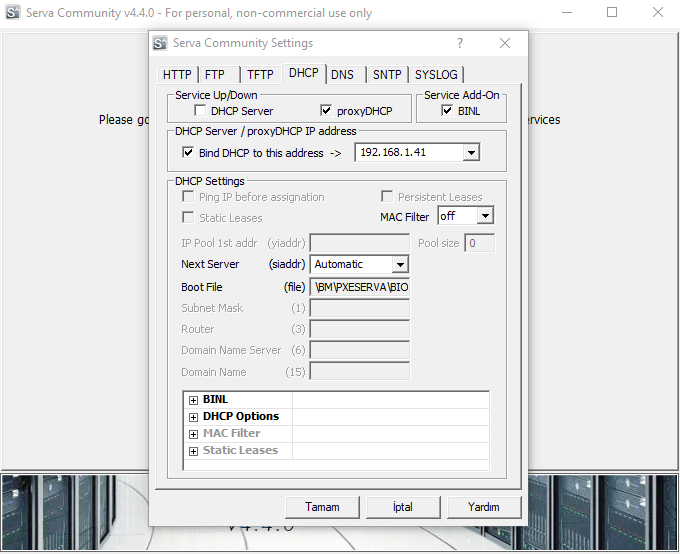Toggle Static Leases checkbox

[188, 217]
